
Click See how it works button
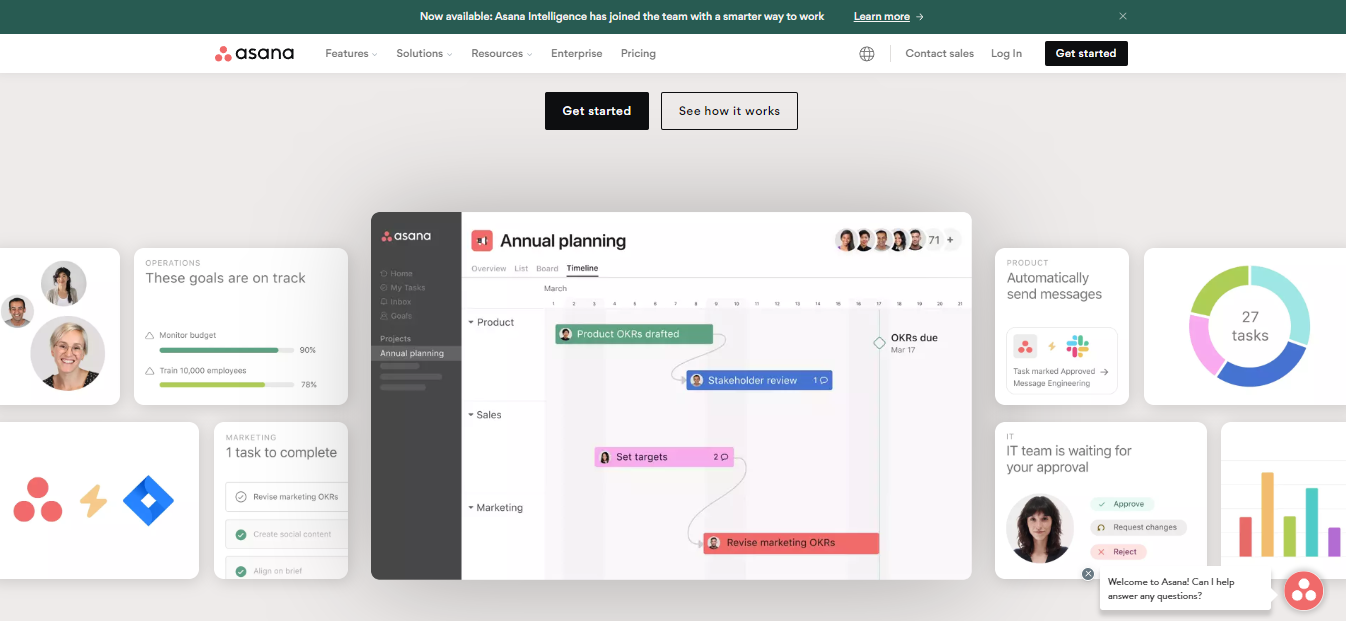coord(729,111)
